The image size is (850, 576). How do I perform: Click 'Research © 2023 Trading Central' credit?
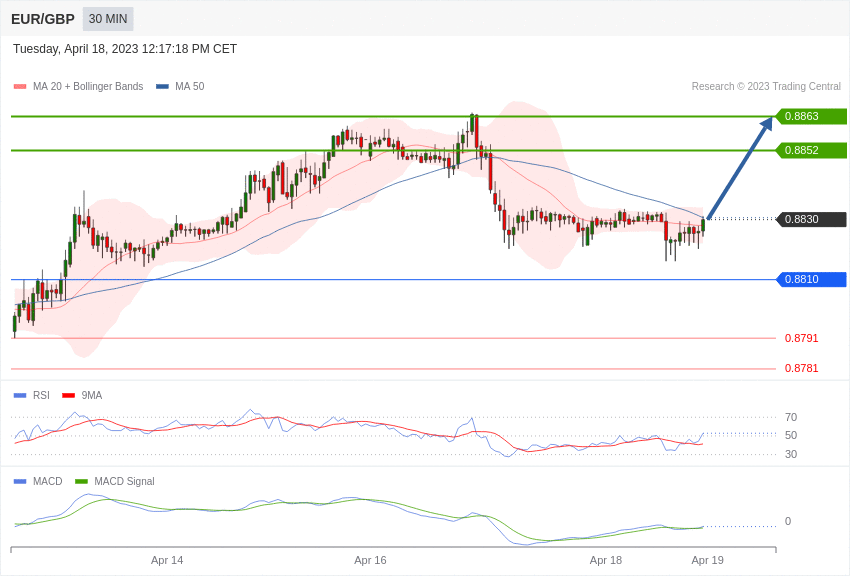pos(766,87)
